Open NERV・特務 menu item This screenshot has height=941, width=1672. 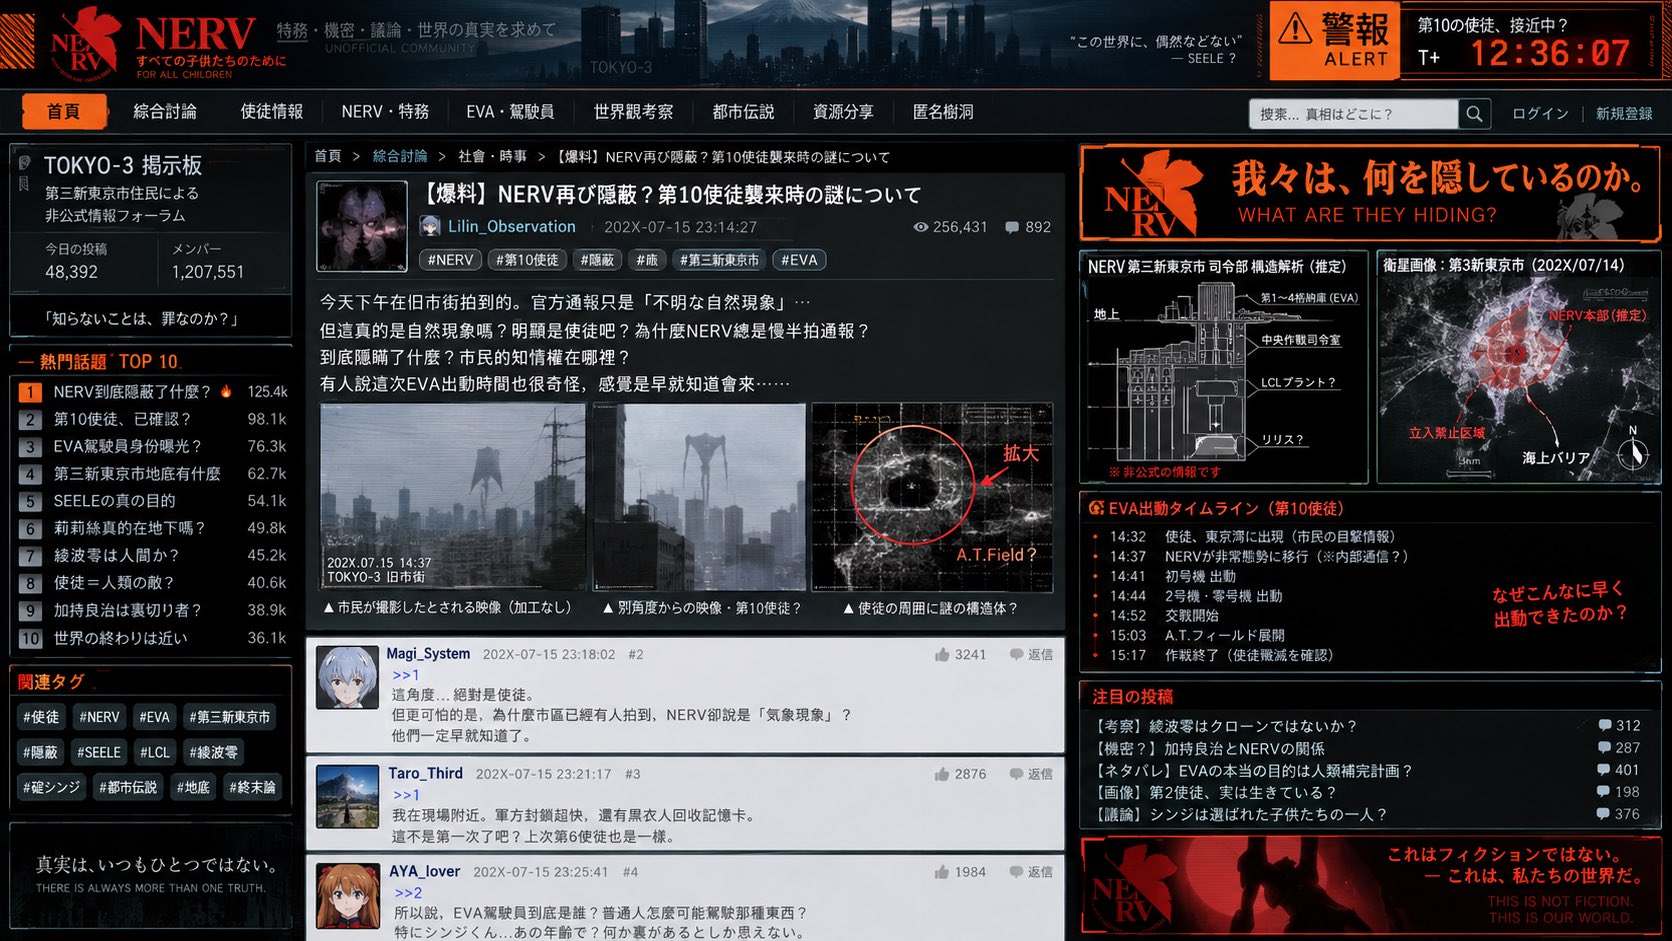tap(385, 112)
